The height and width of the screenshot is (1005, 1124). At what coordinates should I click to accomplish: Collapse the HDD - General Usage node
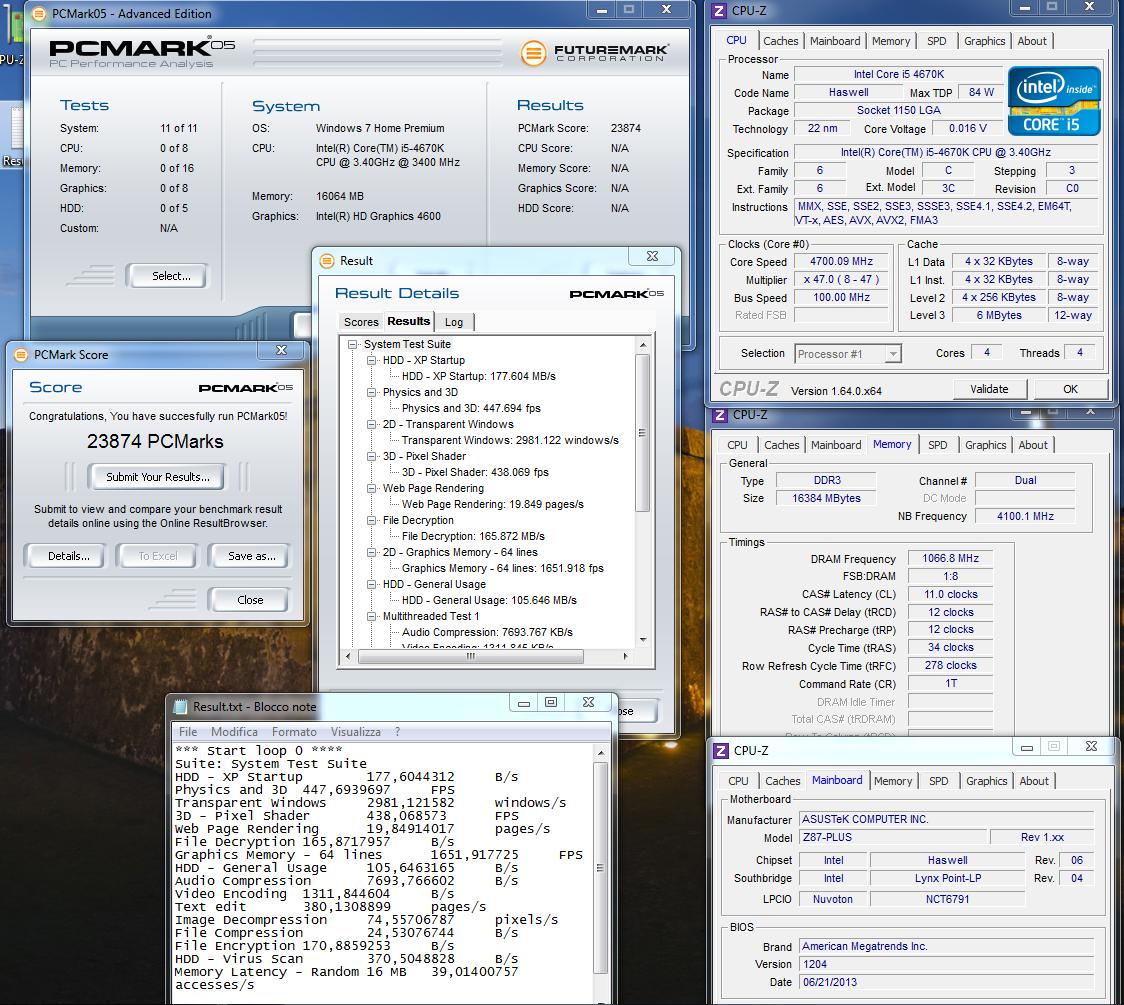[371, 584]
